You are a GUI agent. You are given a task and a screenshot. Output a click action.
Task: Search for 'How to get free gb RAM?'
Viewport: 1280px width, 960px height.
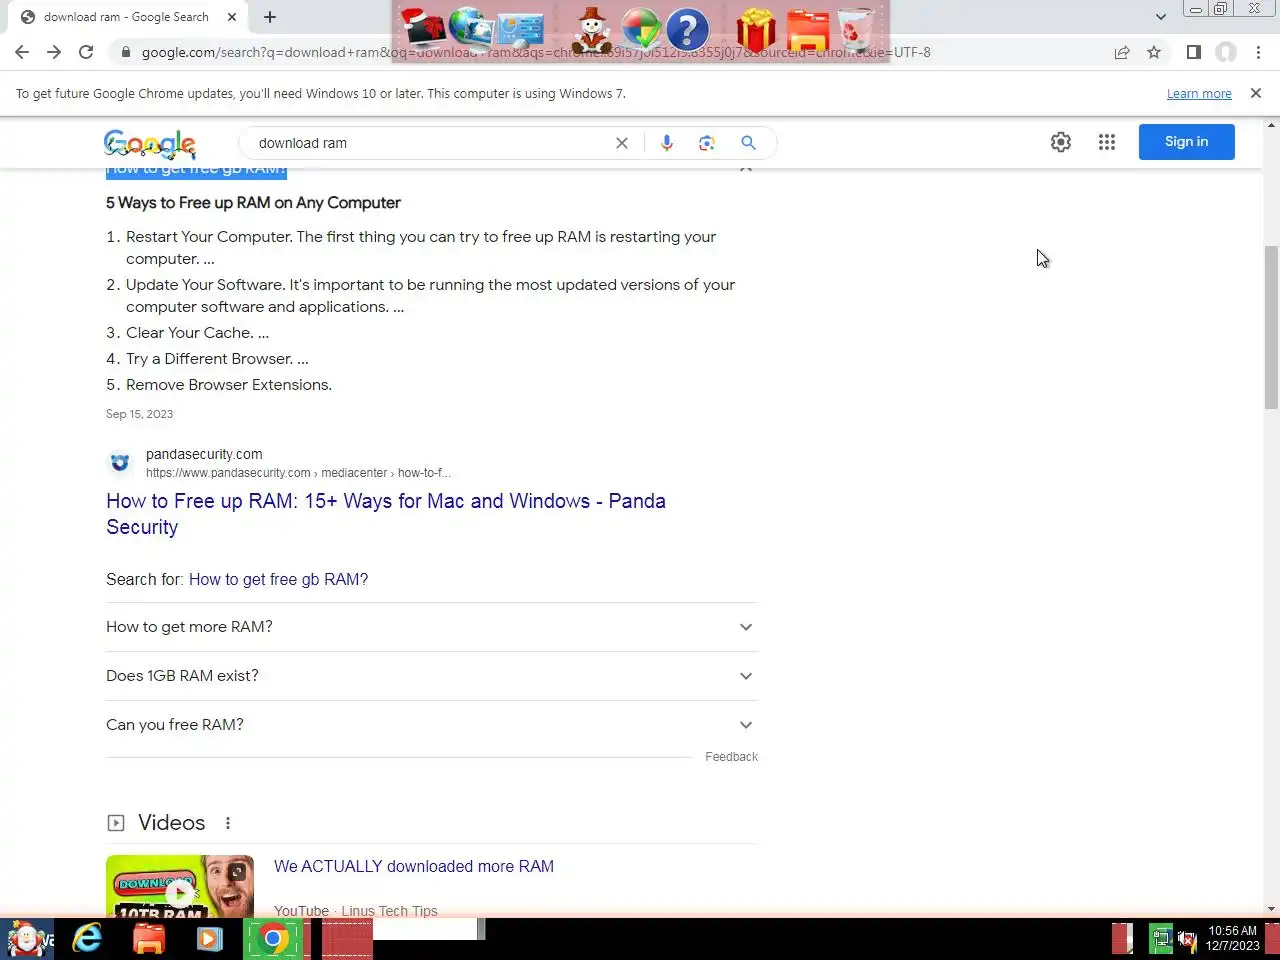coord(278,579)
